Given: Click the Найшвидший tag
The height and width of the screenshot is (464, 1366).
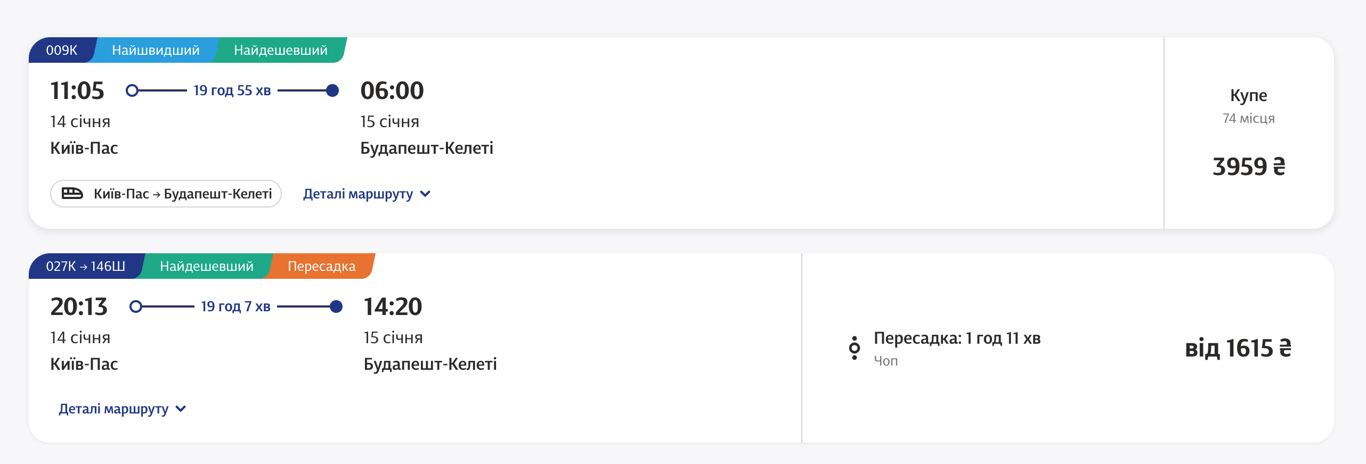Looking at the screenshot, I should tap(155, 50).
